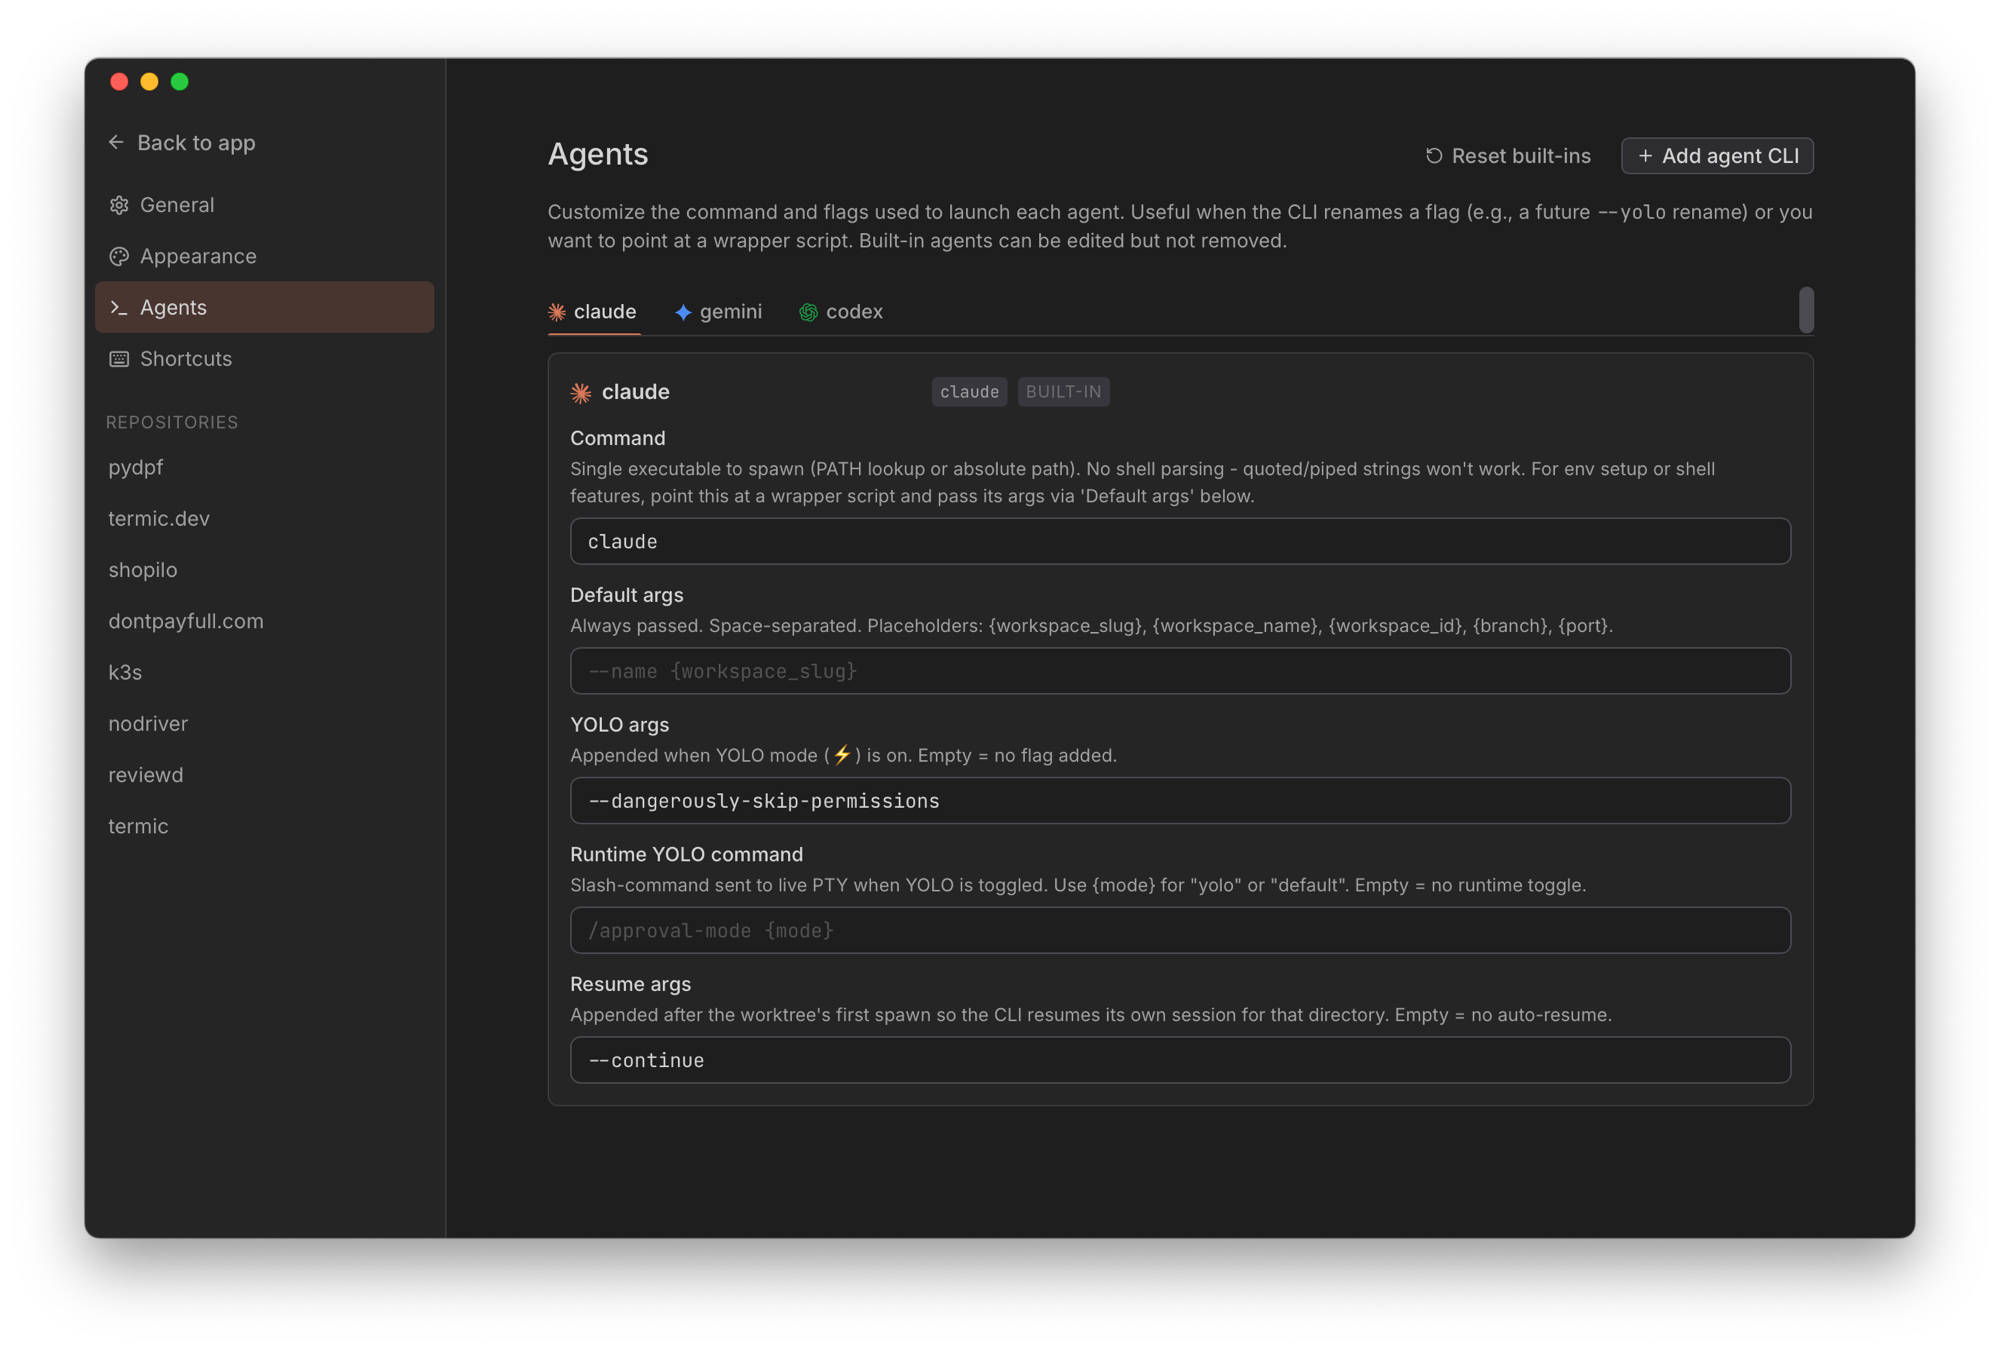Click the red window close button

tap(119, 82)
